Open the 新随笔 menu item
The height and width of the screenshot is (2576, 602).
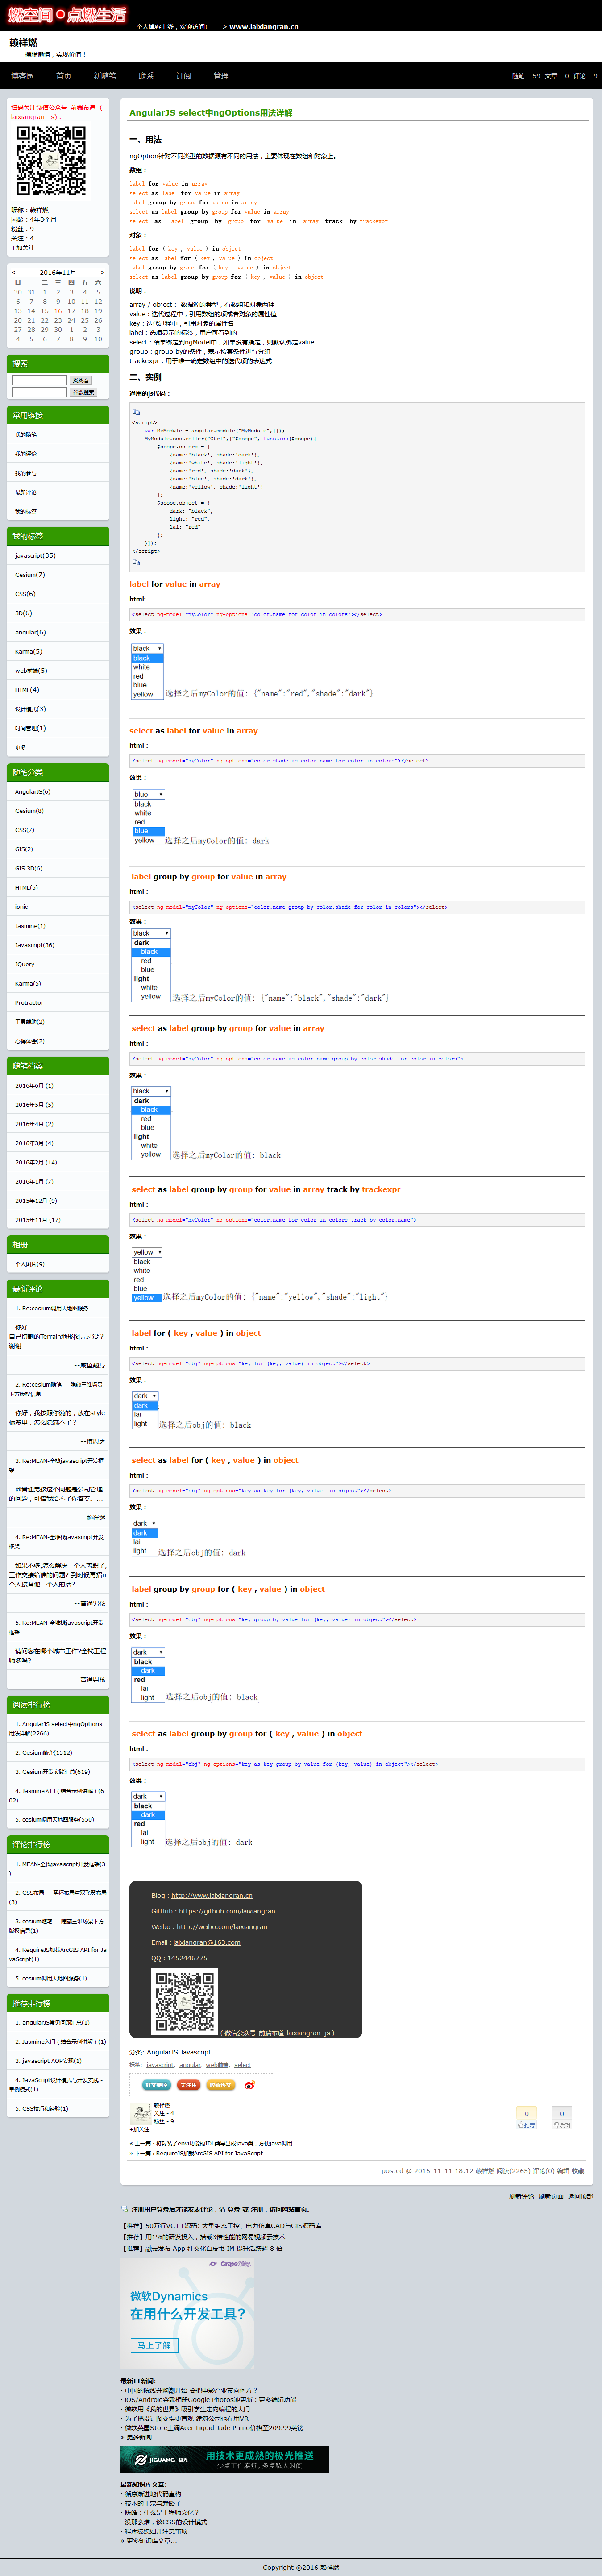pos(105,76)
